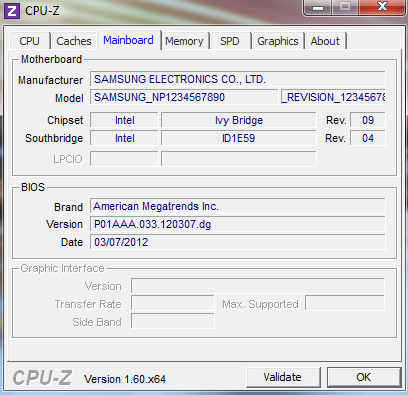Click the OK button
Image resolution: width=408 pixels, height=395 pixels.
point(364,377)
